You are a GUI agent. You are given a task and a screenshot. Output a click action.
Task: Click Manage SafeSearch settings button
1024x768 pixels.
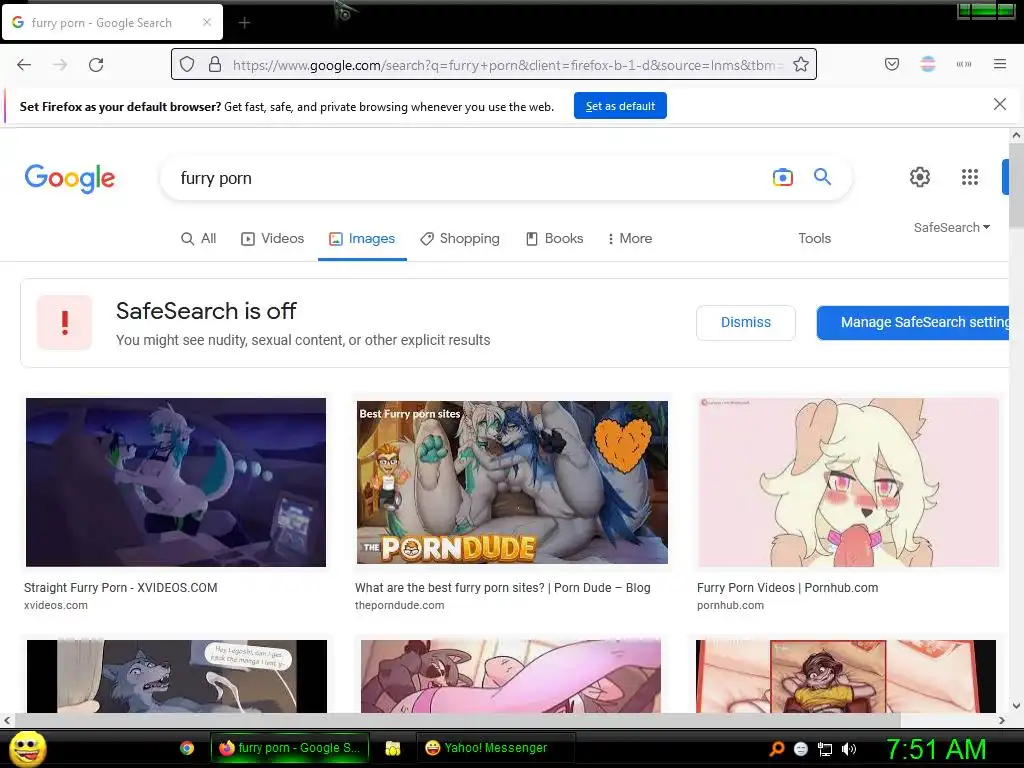[x=912, y=323]
